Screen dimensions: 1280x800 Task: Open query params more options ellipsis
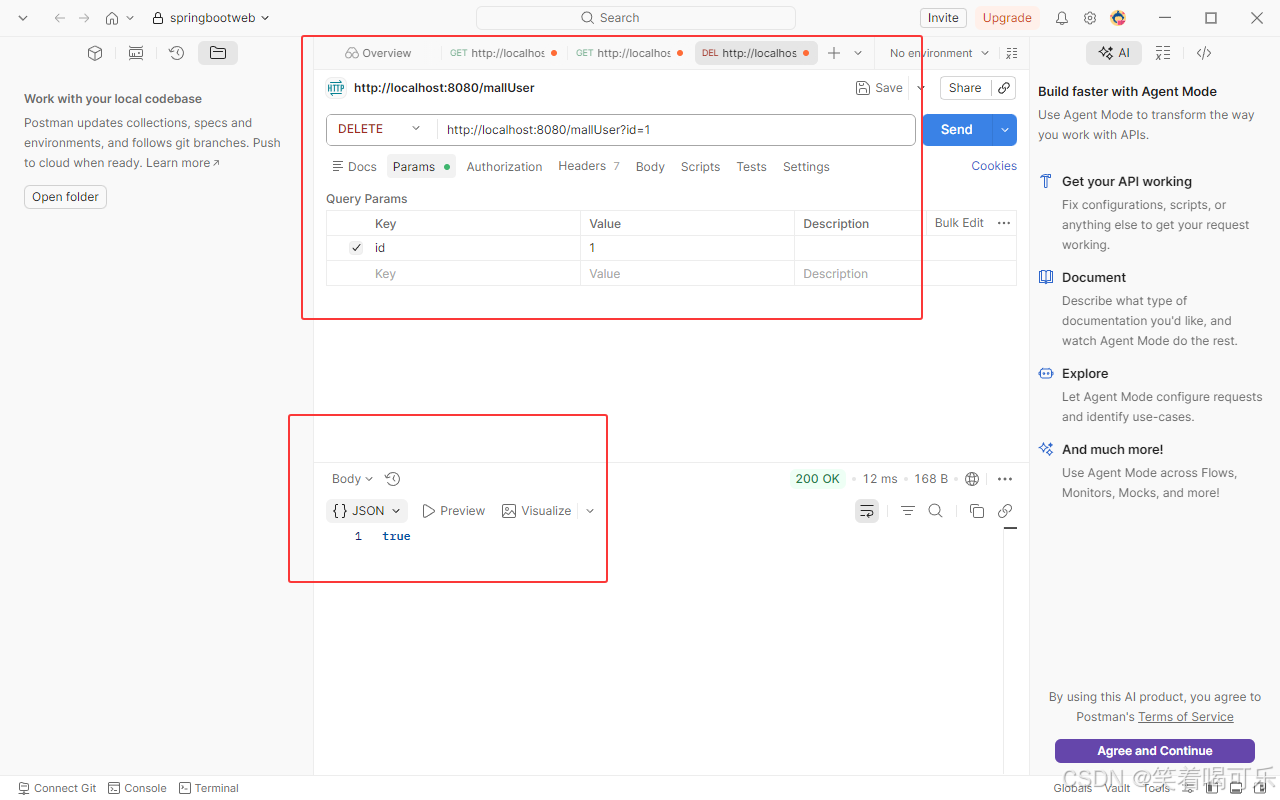point(1004,223)
